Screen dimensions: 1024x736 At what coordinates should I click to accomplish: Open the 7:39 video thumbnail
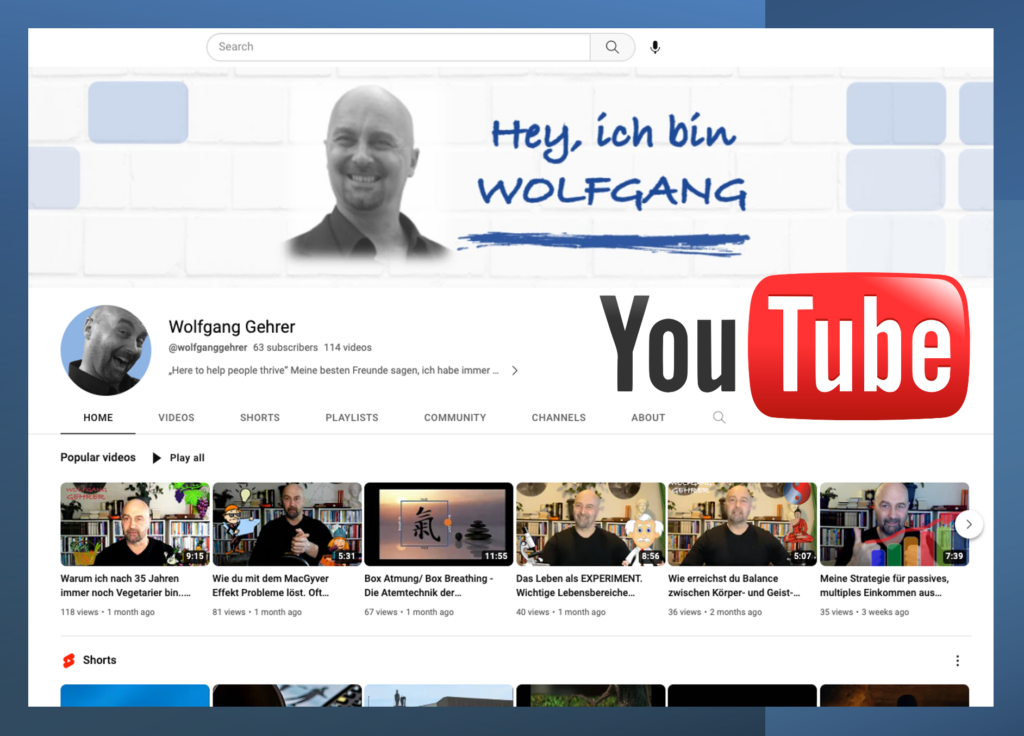pos(895,524)
